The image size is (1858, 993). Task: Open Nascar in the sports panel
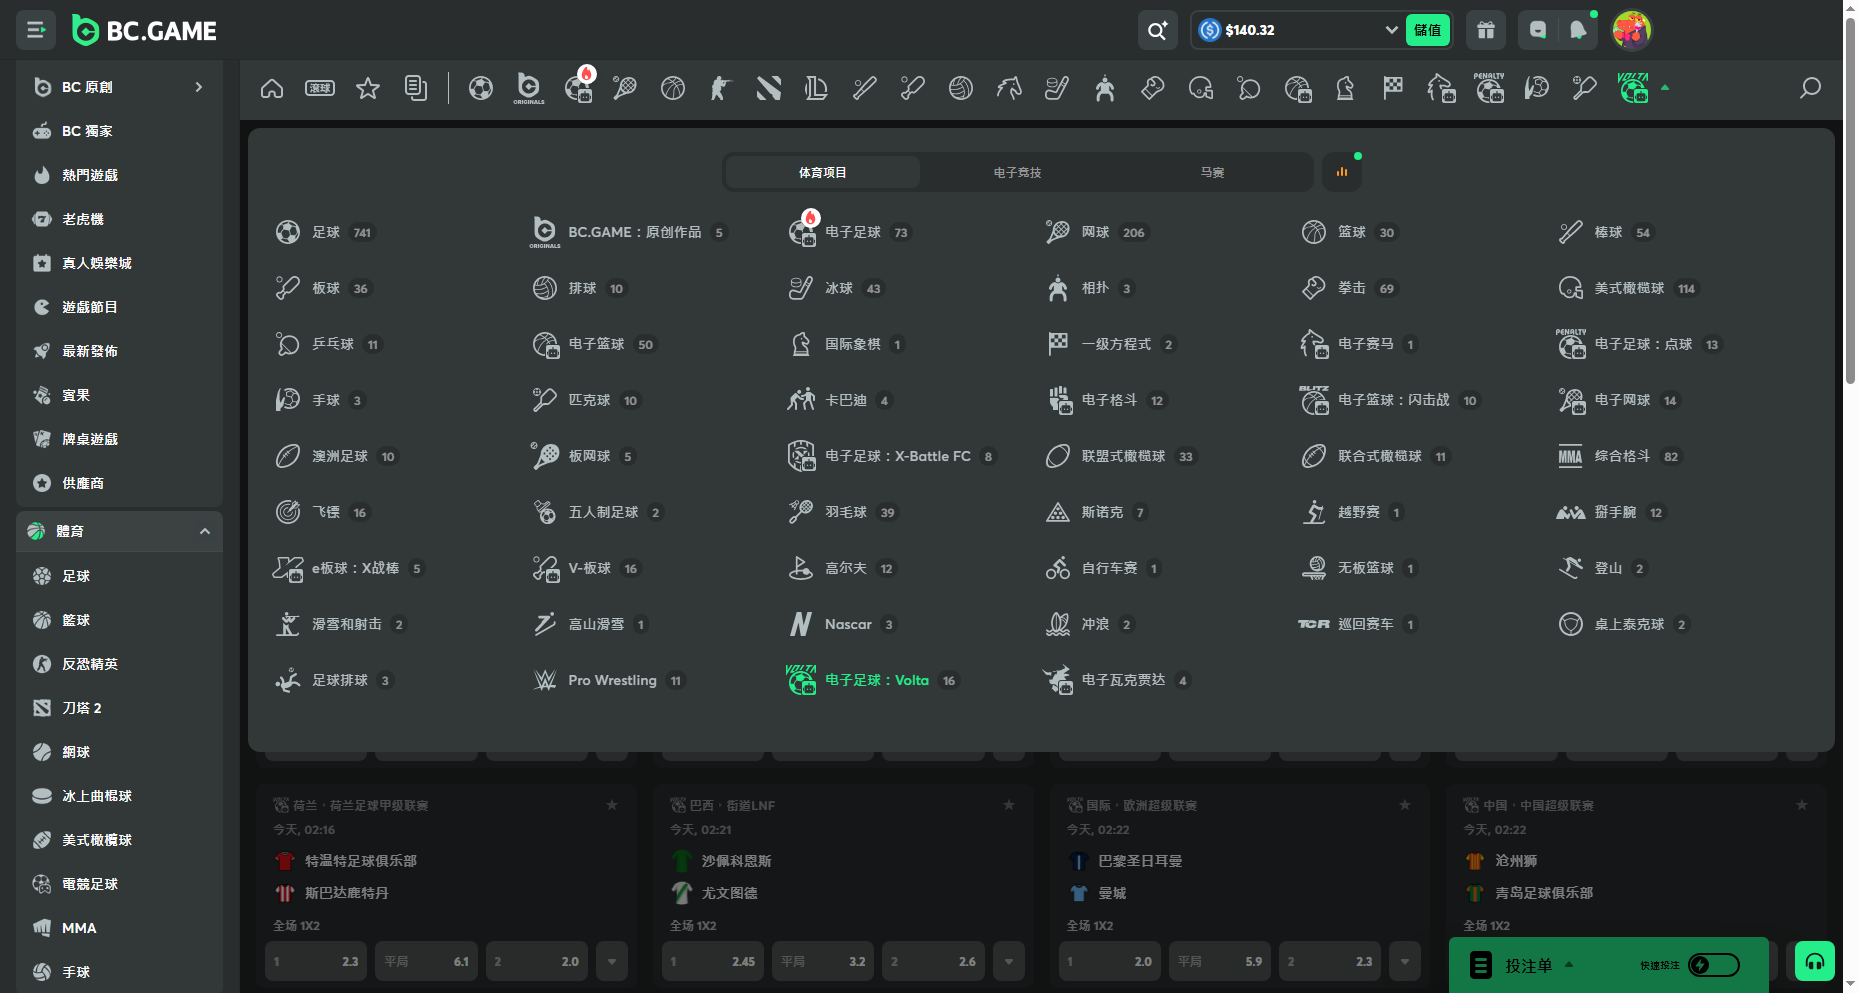coord(843,624)
